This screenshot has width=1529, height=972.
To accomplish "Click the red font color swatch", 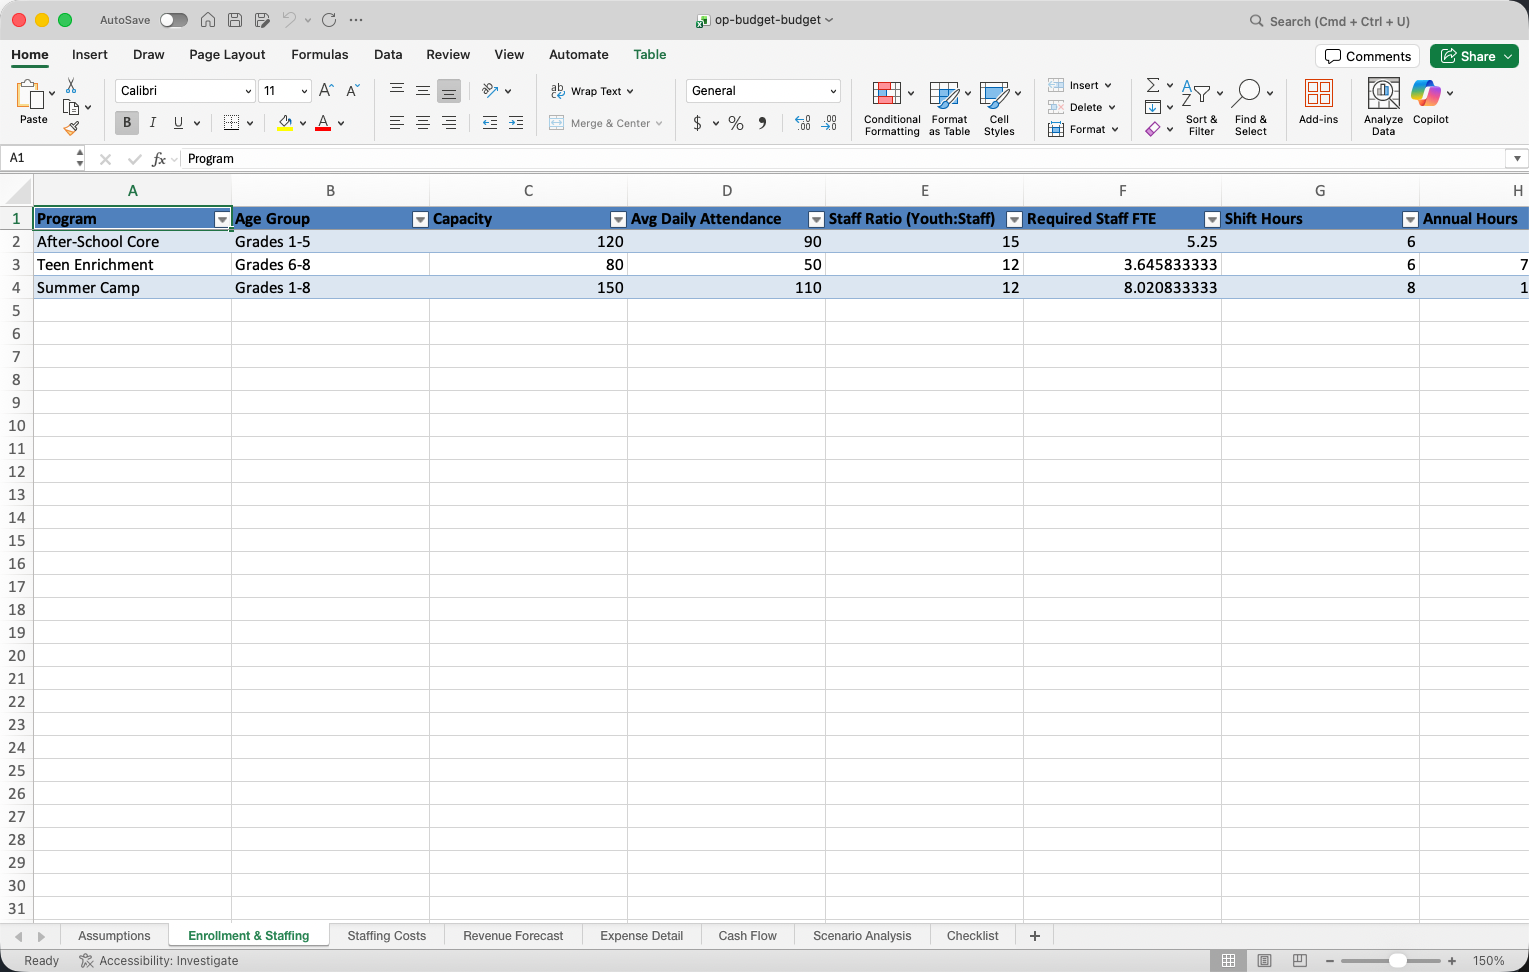I will [323, 123].
